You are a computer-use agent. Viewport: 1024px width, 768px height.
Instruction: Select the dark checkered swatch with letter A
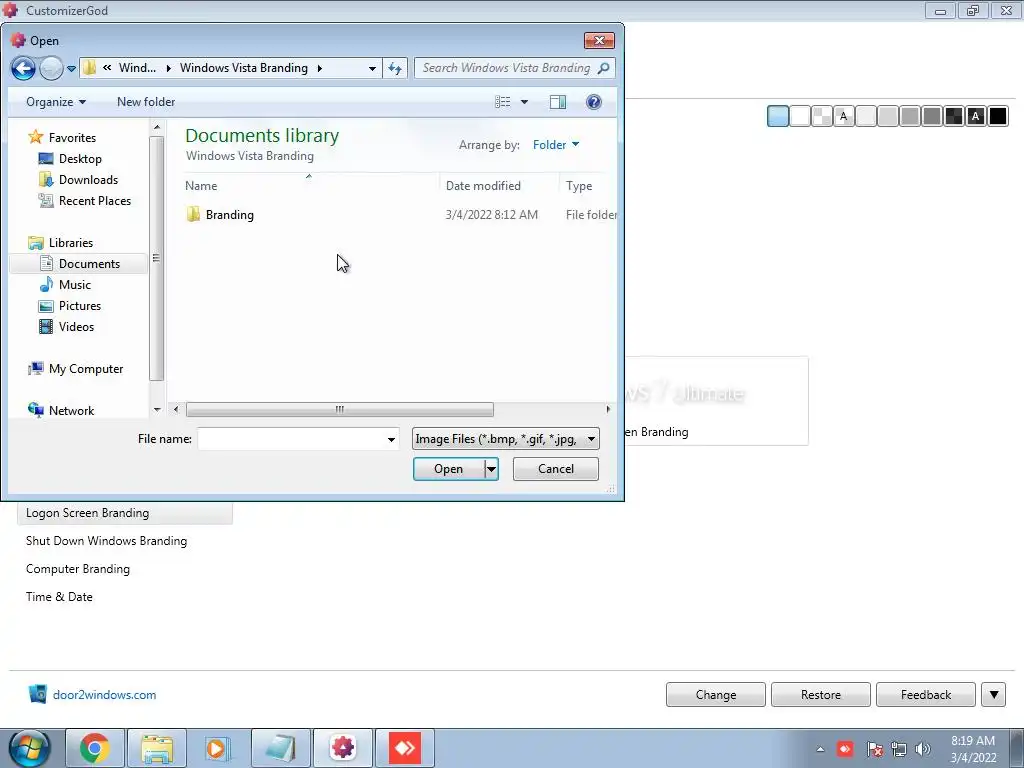(x=976, y=116)
